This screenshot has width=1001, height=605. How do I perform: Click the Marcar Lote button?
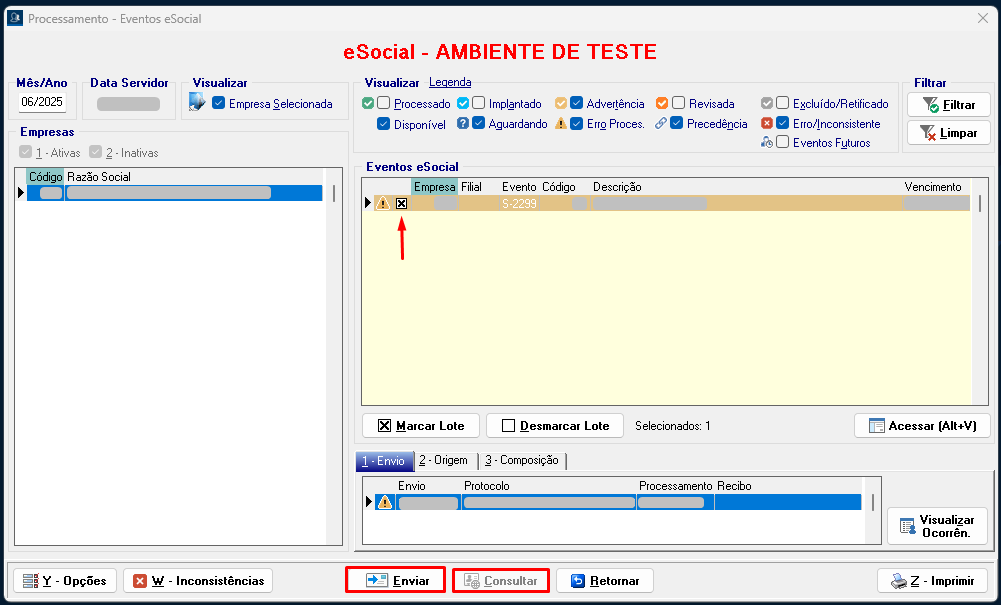[x=421, y=425]
